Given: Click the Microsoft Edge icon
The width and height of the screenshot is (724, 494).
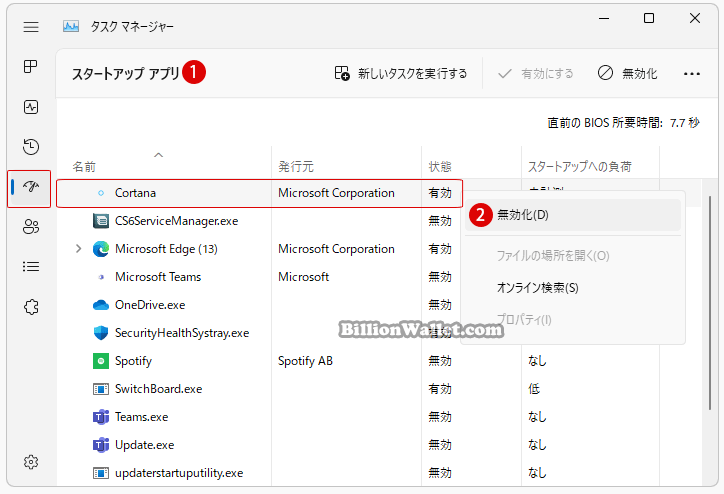Looking at the screenshot, I should click(101, 249).
